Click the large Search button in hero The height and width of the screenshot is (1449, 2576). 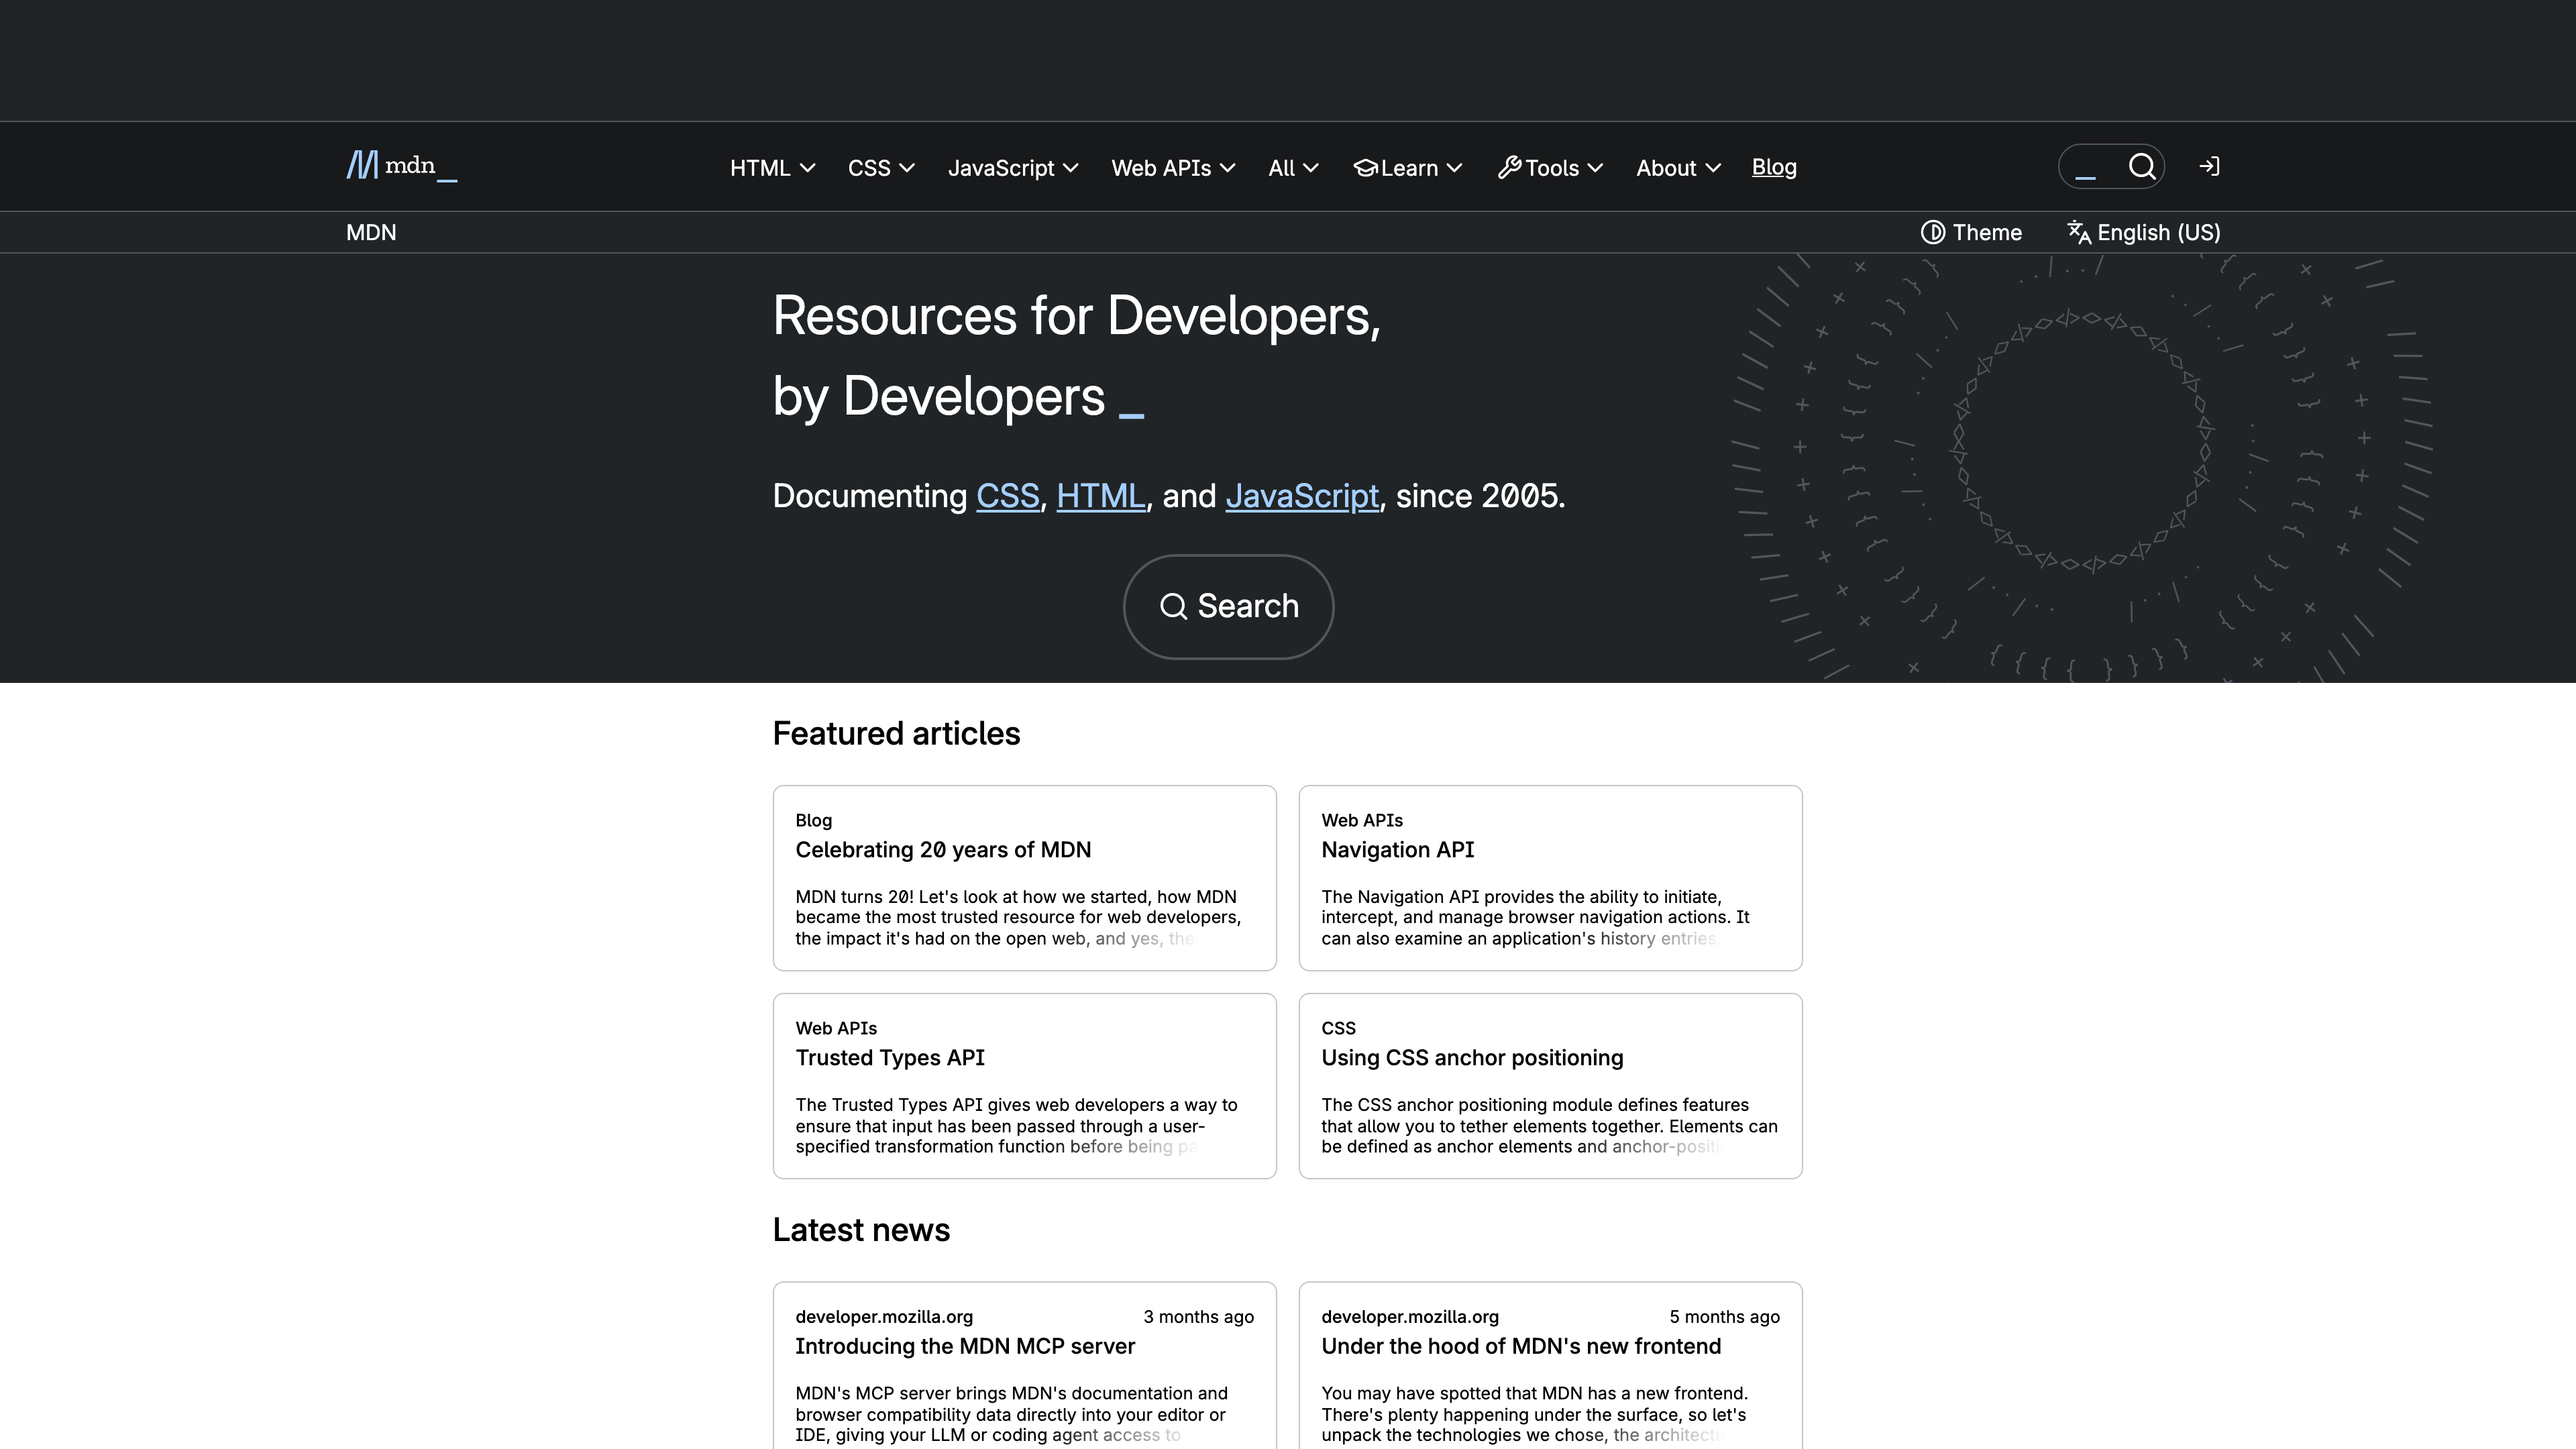point(1228,606)
